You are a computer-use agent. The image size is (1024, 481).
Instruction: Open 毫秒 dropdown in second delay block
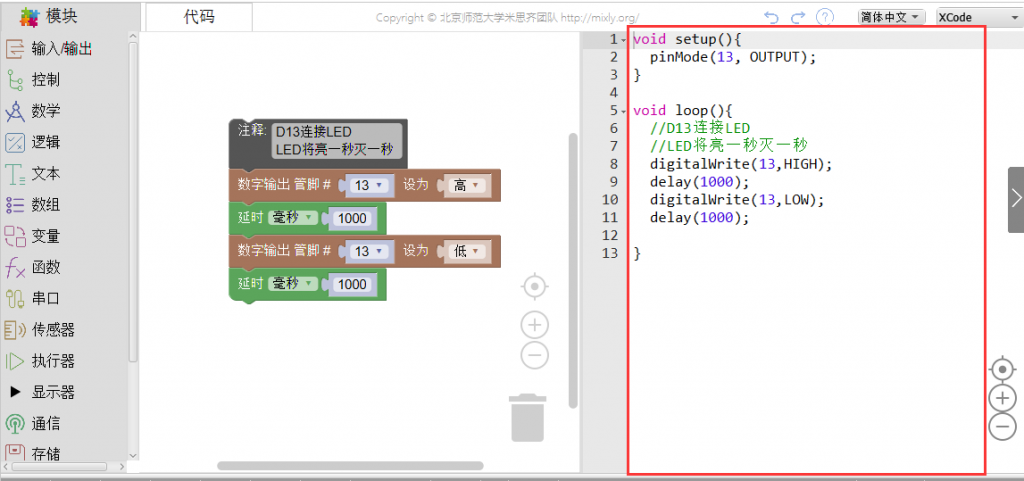click(x=292, y=284)
